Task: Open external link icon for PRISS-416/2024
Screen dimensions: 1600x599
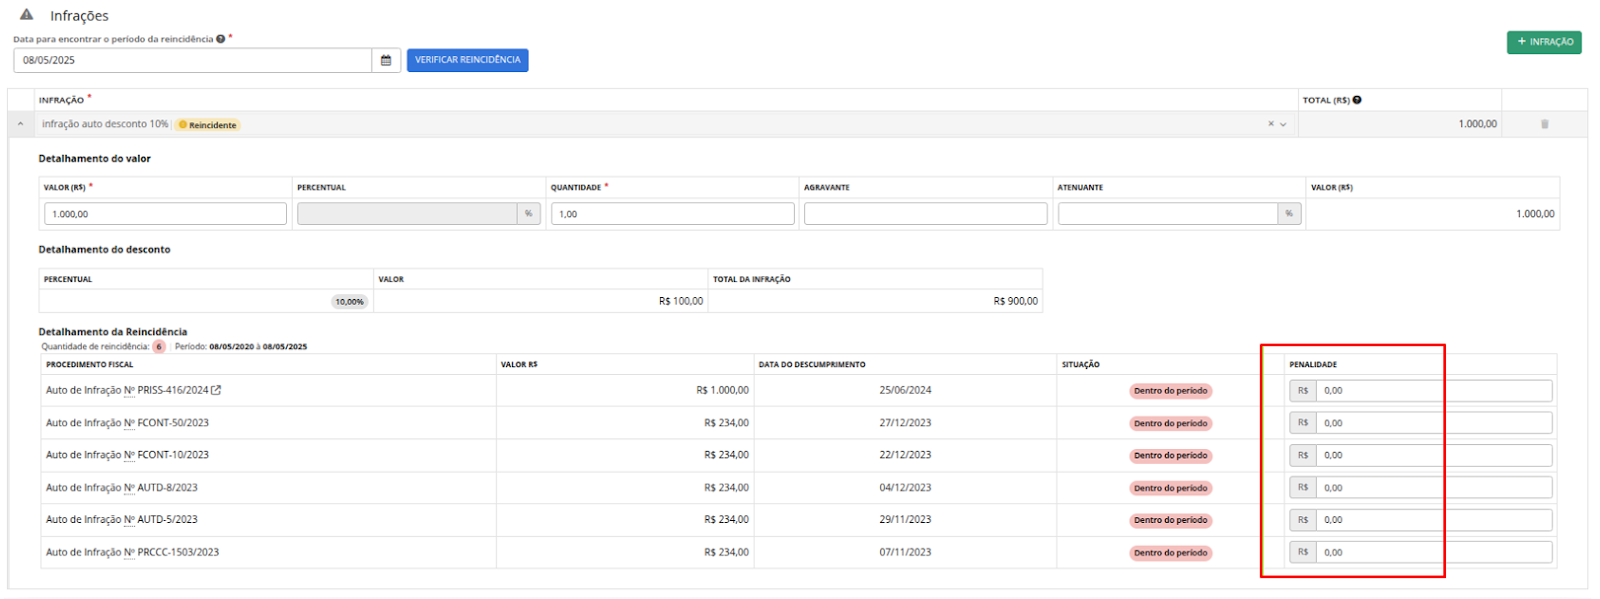Action: (x=216, y=391)
